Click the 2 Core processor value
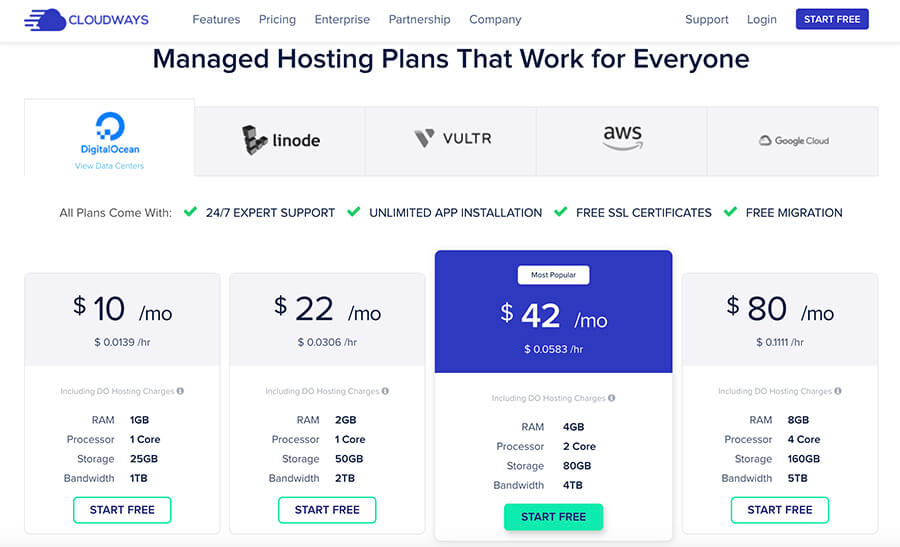 [x=579, y=446]
